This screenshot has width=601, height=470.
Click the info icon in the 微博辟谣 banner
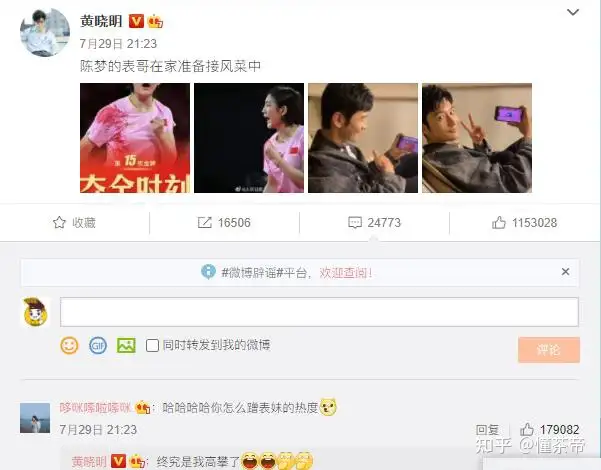click(208, 272)
